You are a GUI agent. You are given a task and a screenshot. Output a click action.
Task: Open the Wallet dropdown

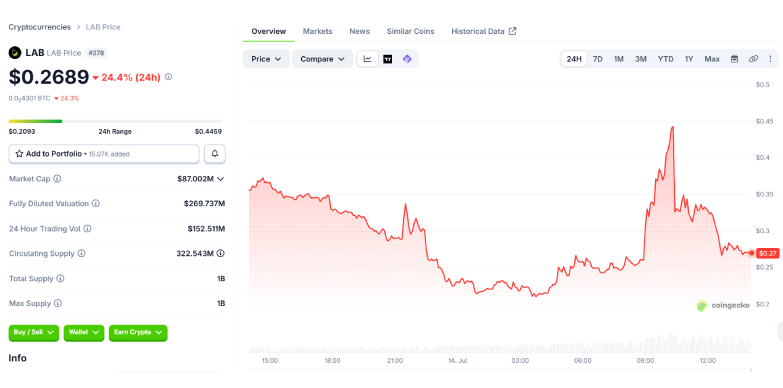[84, 333]
